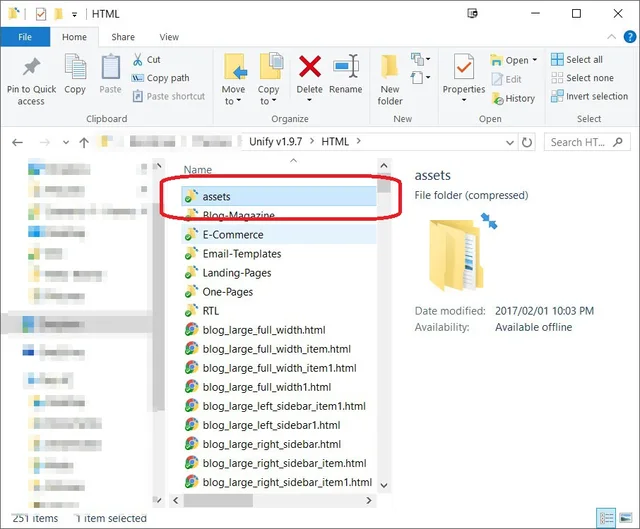Image resolution: width=640 pixels, height=529 pixels.
Task: Cut the selected item
Action: click(x=147, y=60)
